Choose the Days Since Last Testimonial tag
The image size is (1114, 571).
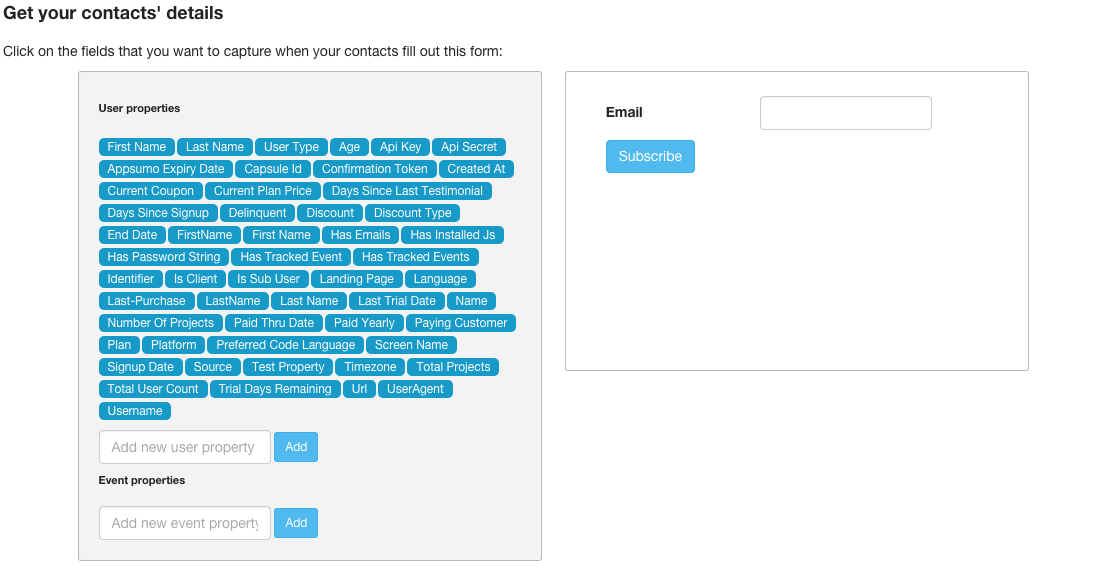pyautogui.click(x=407, y=191)
